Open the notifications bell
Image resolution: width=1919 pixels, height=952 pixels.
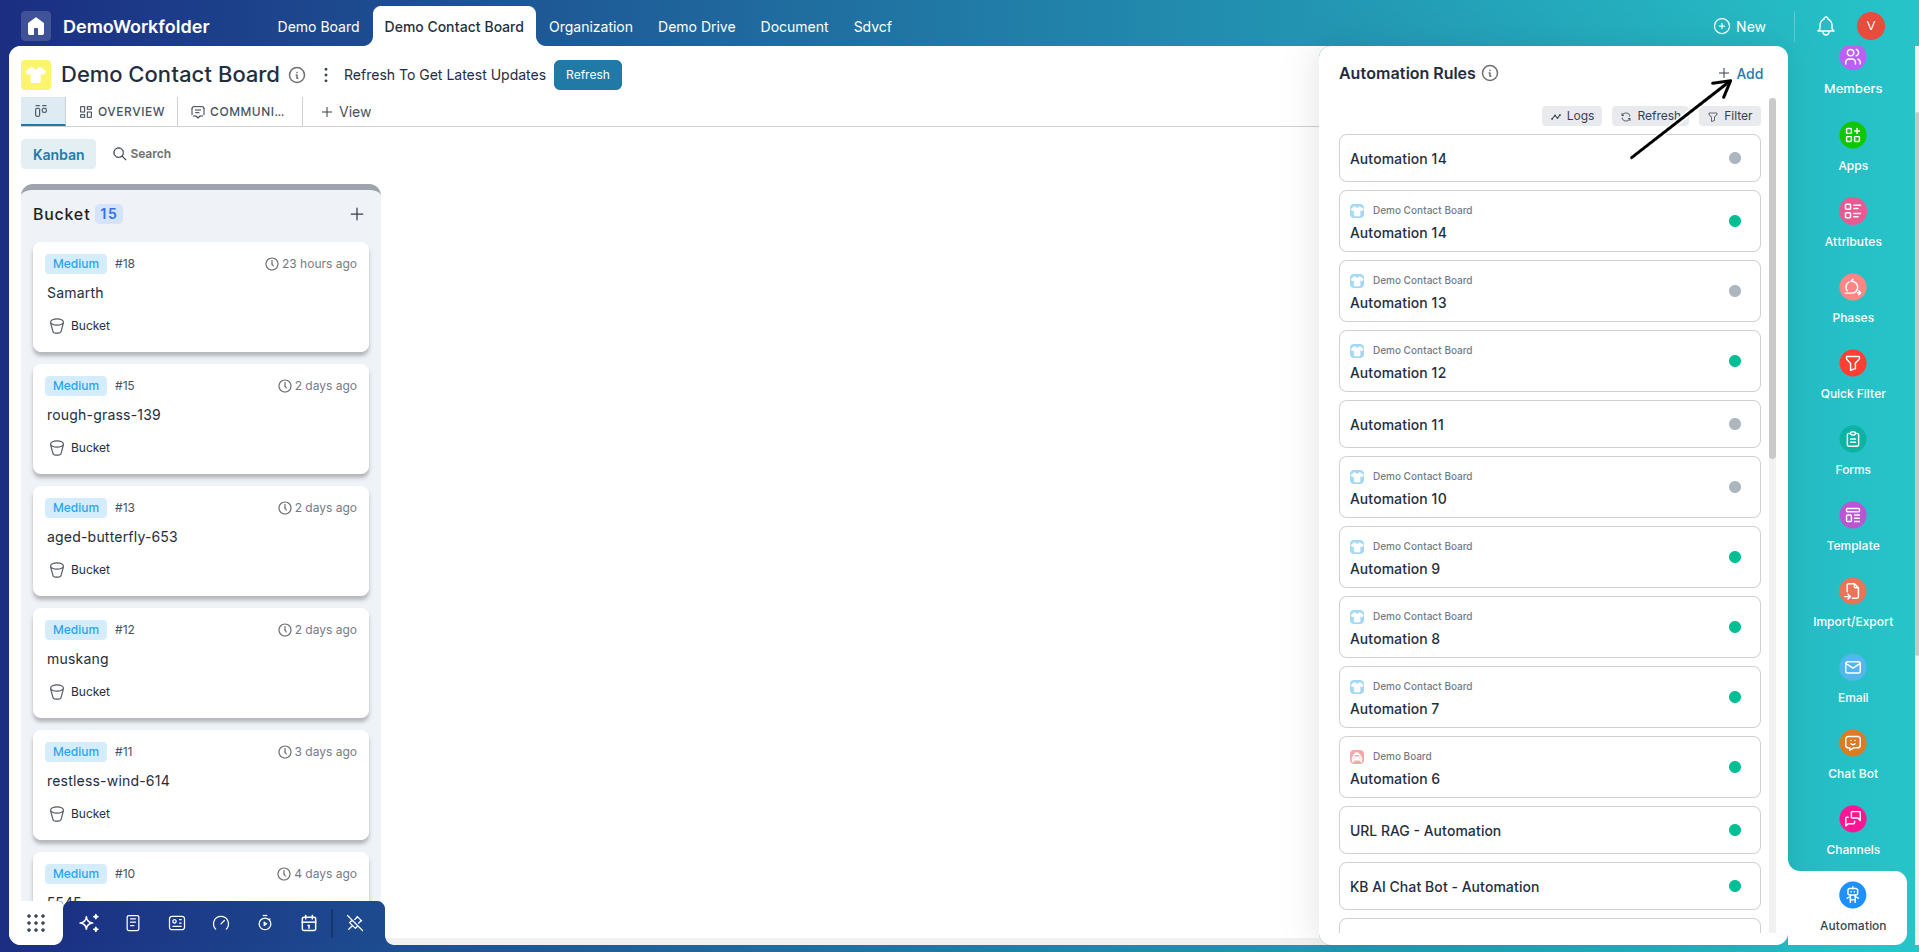[x=1826, y=26]
